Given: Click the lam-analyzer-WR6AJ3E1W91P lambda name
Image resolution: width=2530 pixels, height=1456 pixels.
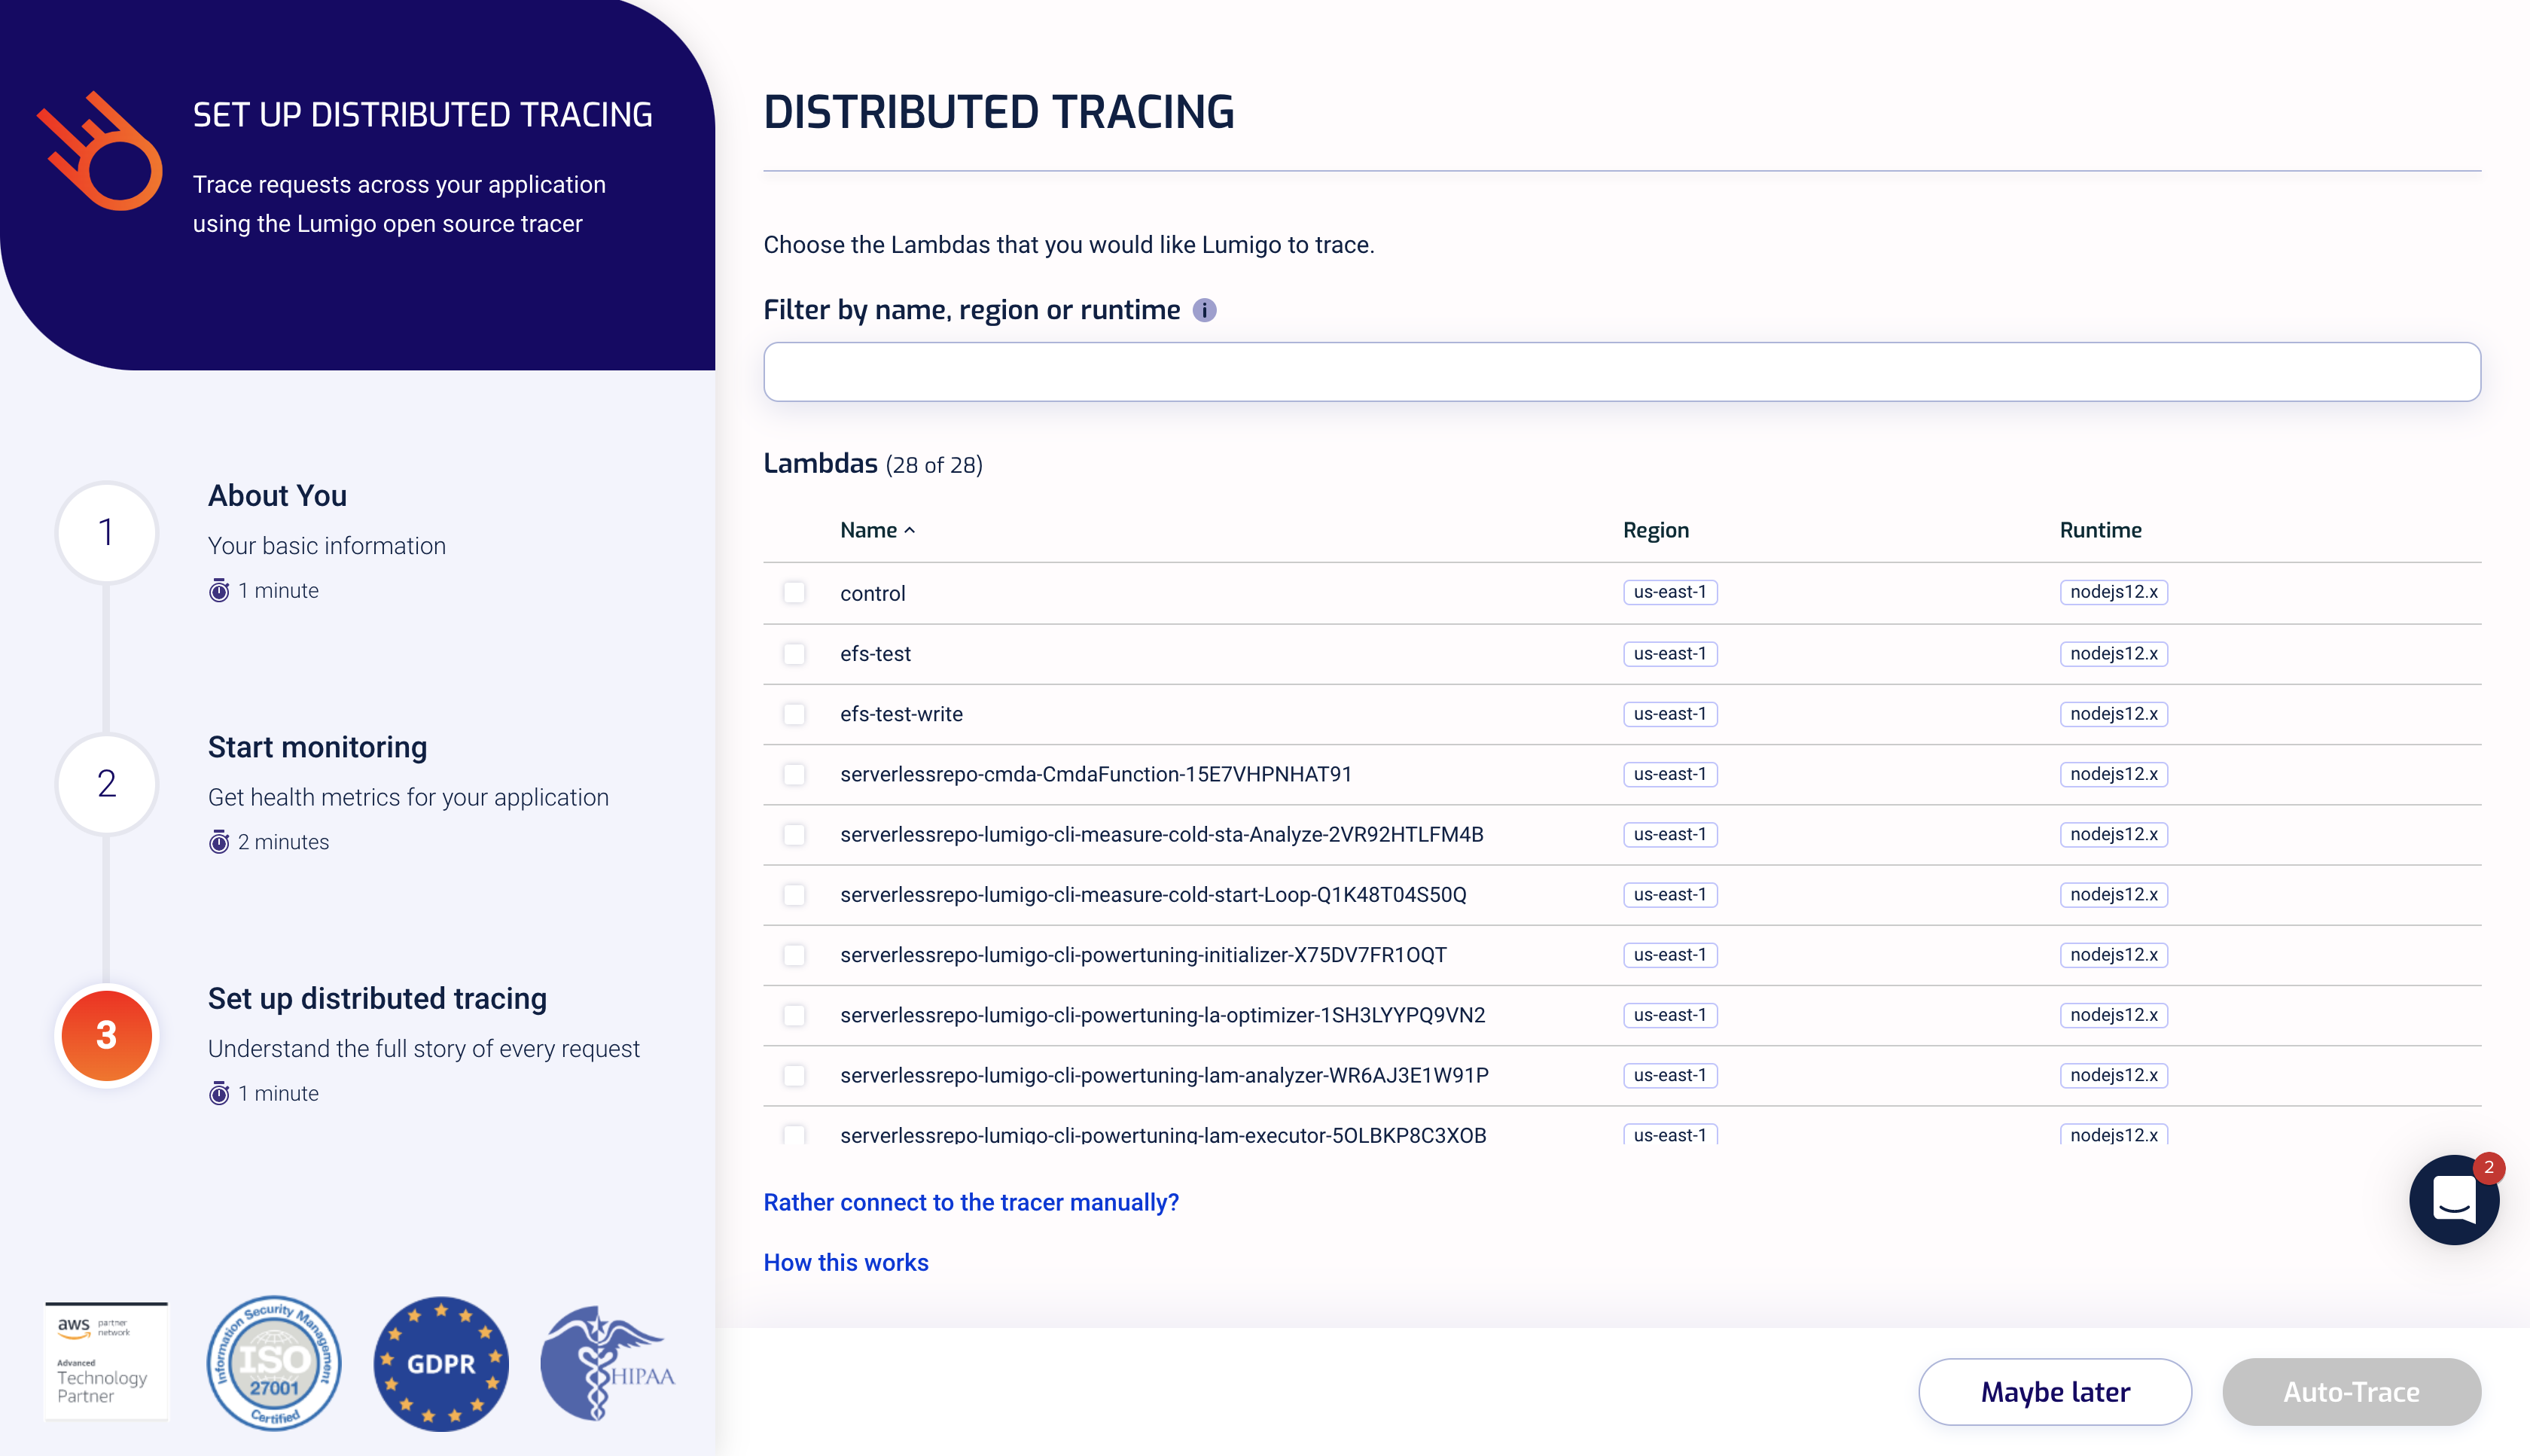Looking at the screenshot, I should tap(1164, 1075).
